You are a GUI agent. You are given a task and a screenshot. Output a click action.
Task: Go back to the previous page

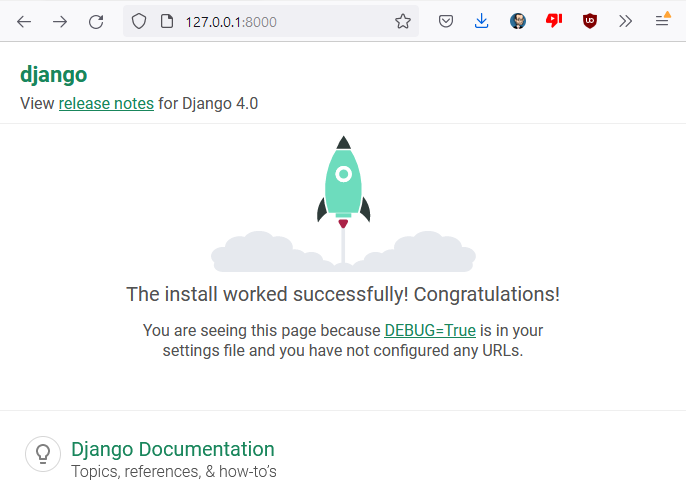coord(24,21)
